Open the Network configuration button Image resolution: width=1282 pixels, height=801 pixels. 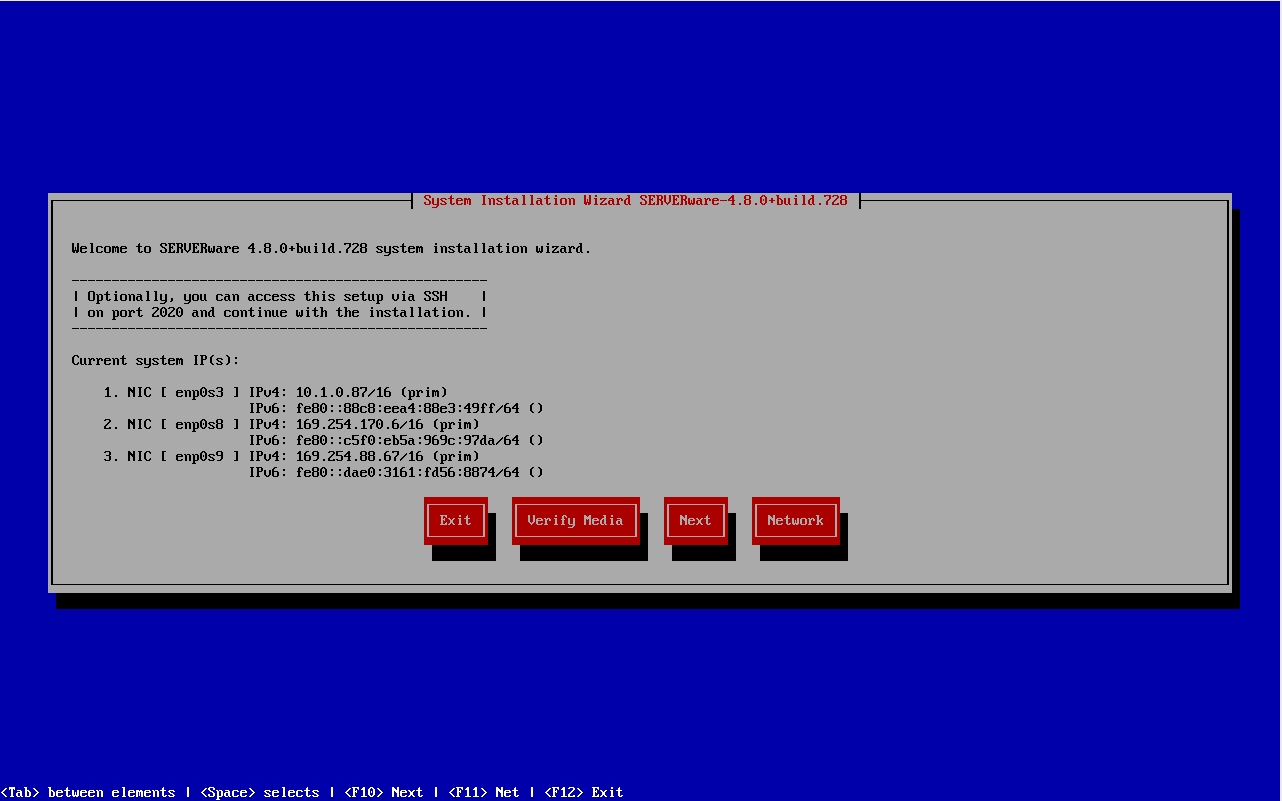point(796,520)
